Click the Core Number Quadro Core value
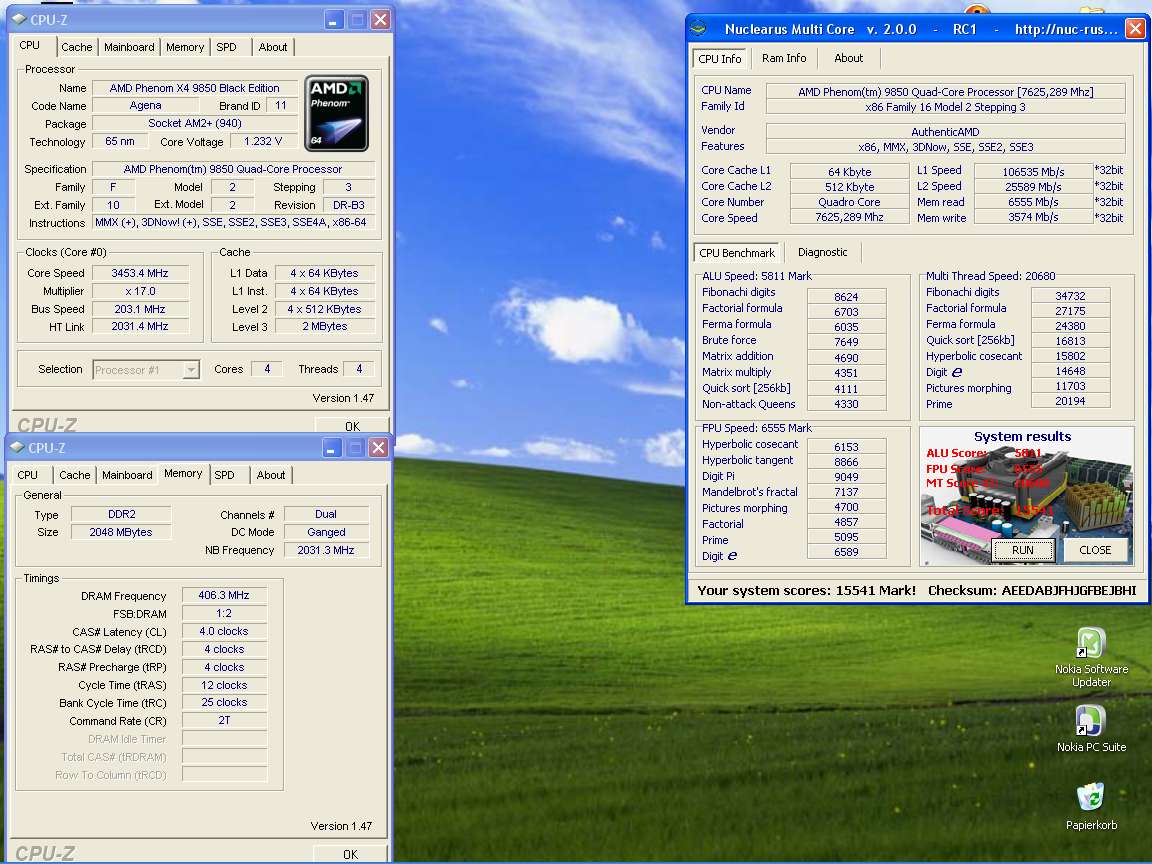Image resolution: width=1152 pixels, height=864 pixels. click(x=849, y=202)
